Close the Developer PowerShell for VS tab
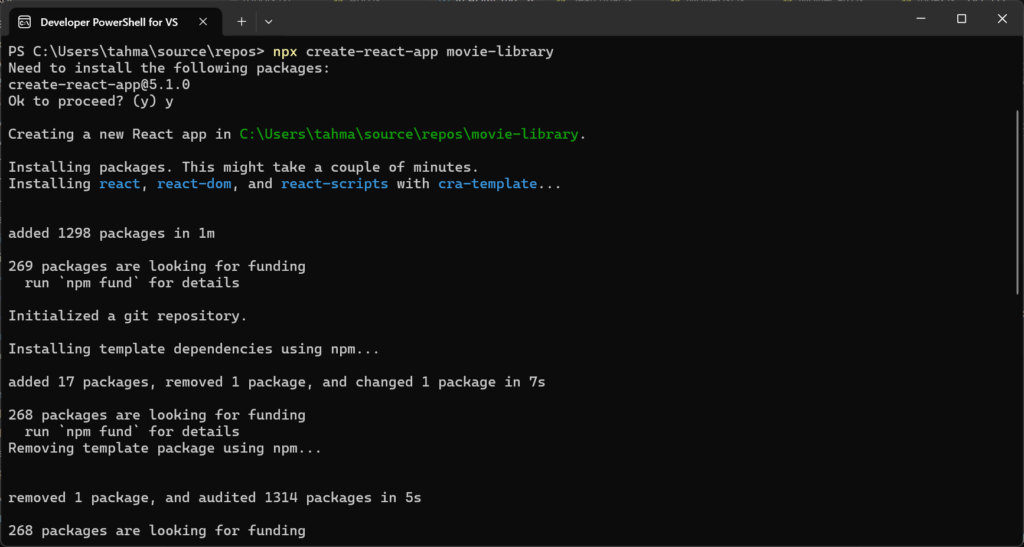The width and height of the screenshot is (1024, 547). tap(207, 20)
